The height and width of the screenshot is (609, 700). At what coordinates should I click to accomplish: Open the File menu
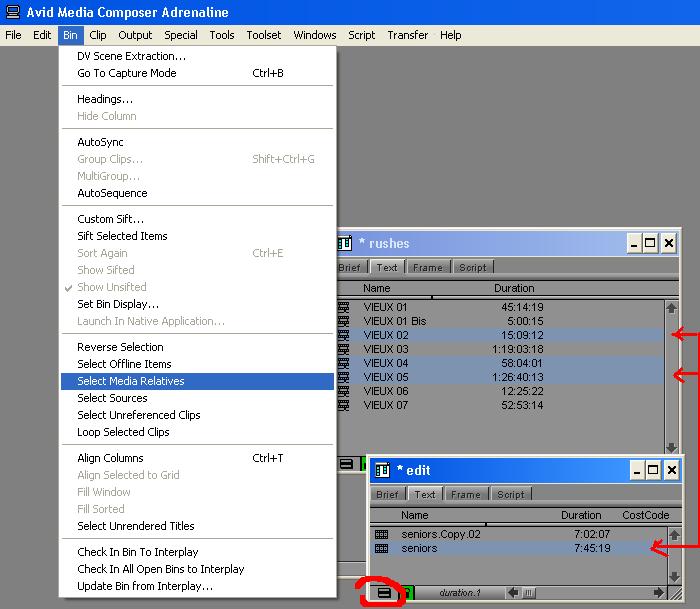point(13,35)
